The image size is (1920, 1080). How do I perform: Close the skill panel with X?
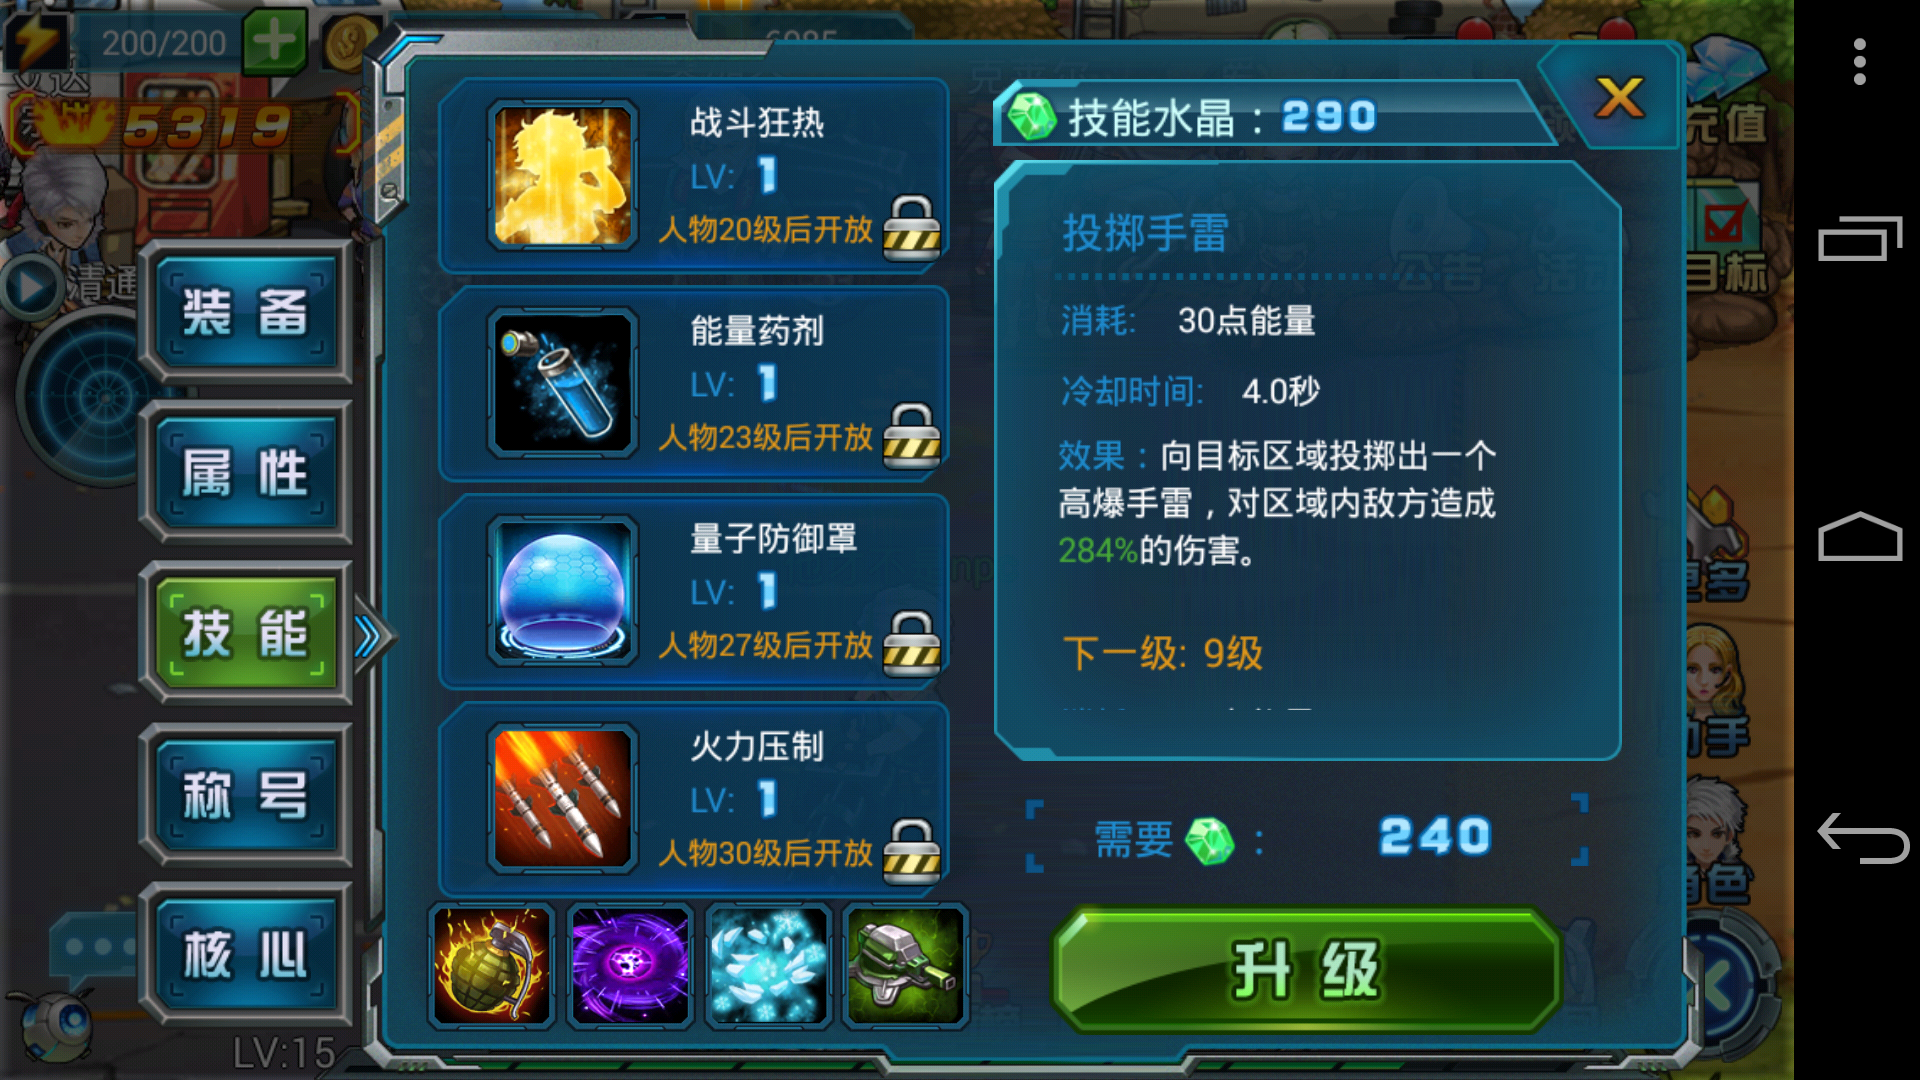coord(1619,98)
